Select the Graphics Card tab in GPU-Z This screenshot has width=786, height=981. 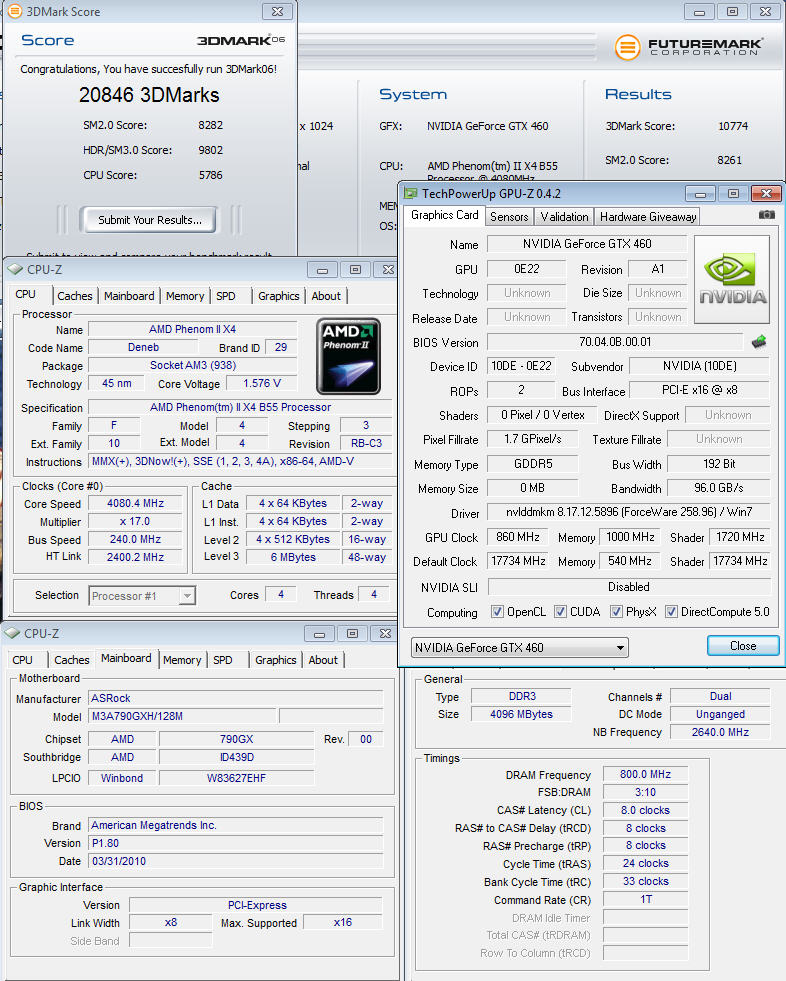click(444, 215)
